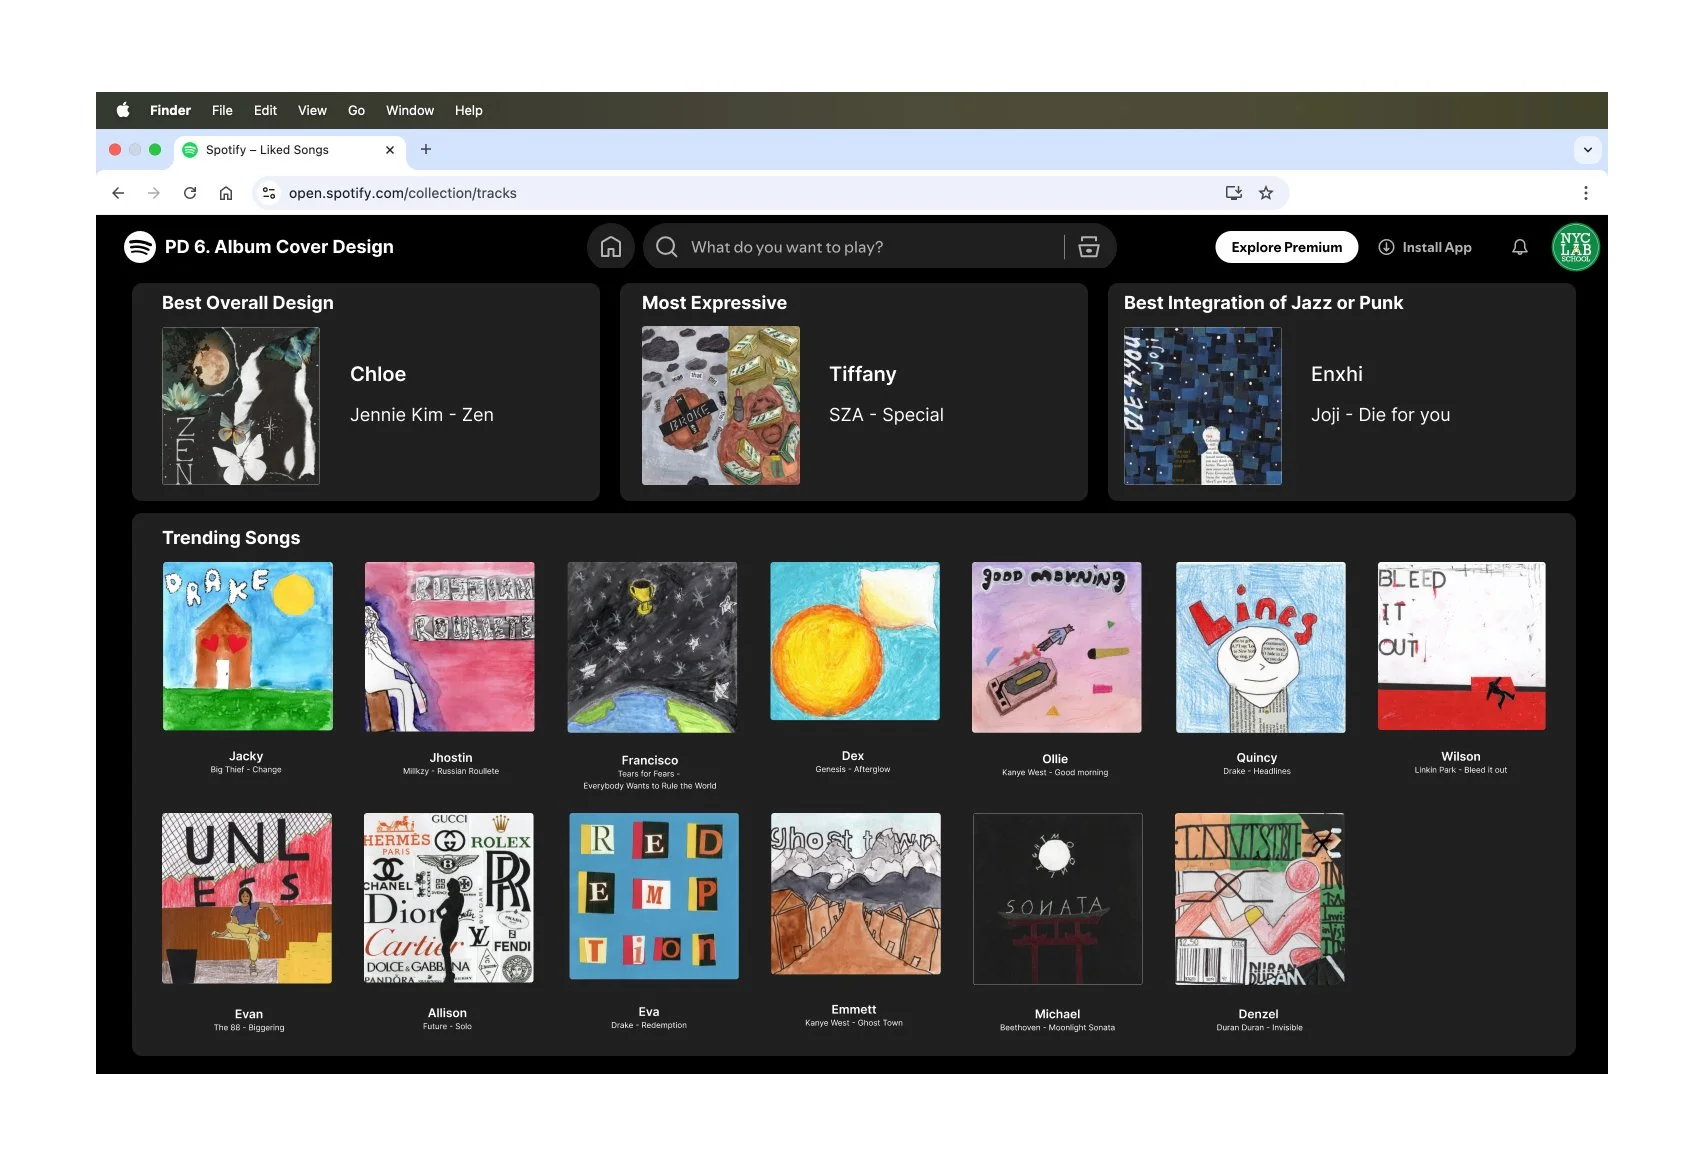Open a new browser tab
Screen dimensions: 1708x1172
(x=426, y=149)
